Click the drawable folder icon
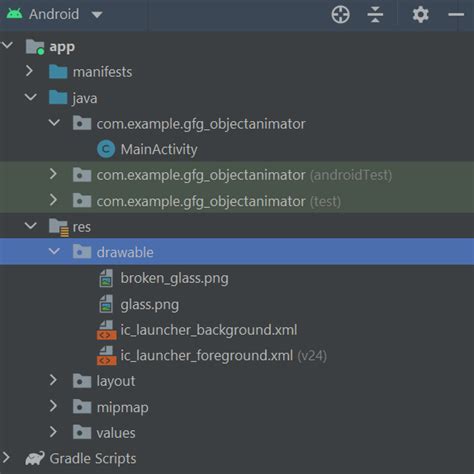The height and width of the screenshot is (474, 474). coord(82,252)
